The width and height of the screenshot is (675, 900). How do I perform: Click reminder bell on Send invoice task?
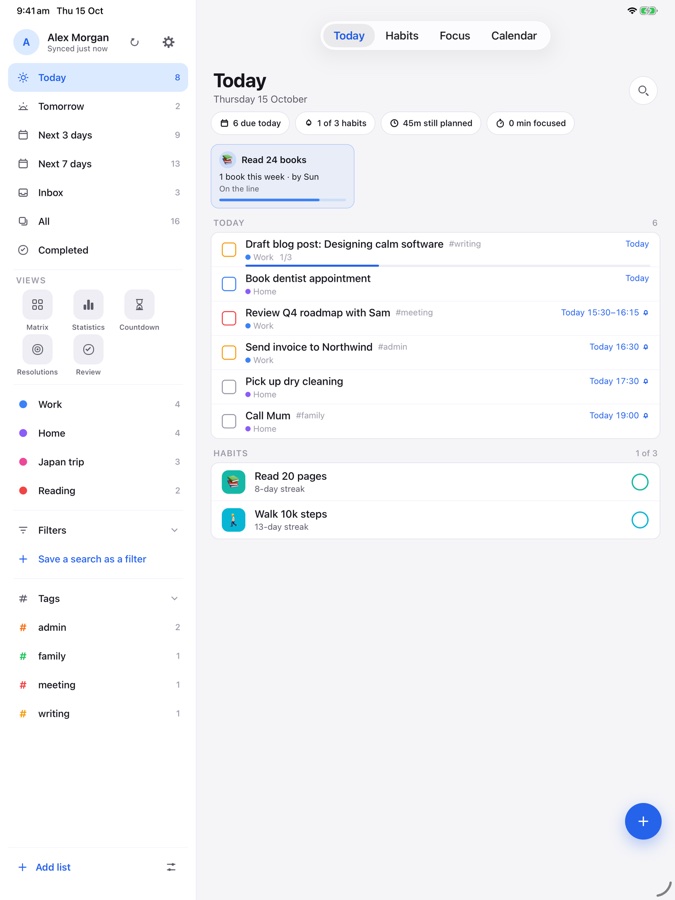(x=646, y=347)
